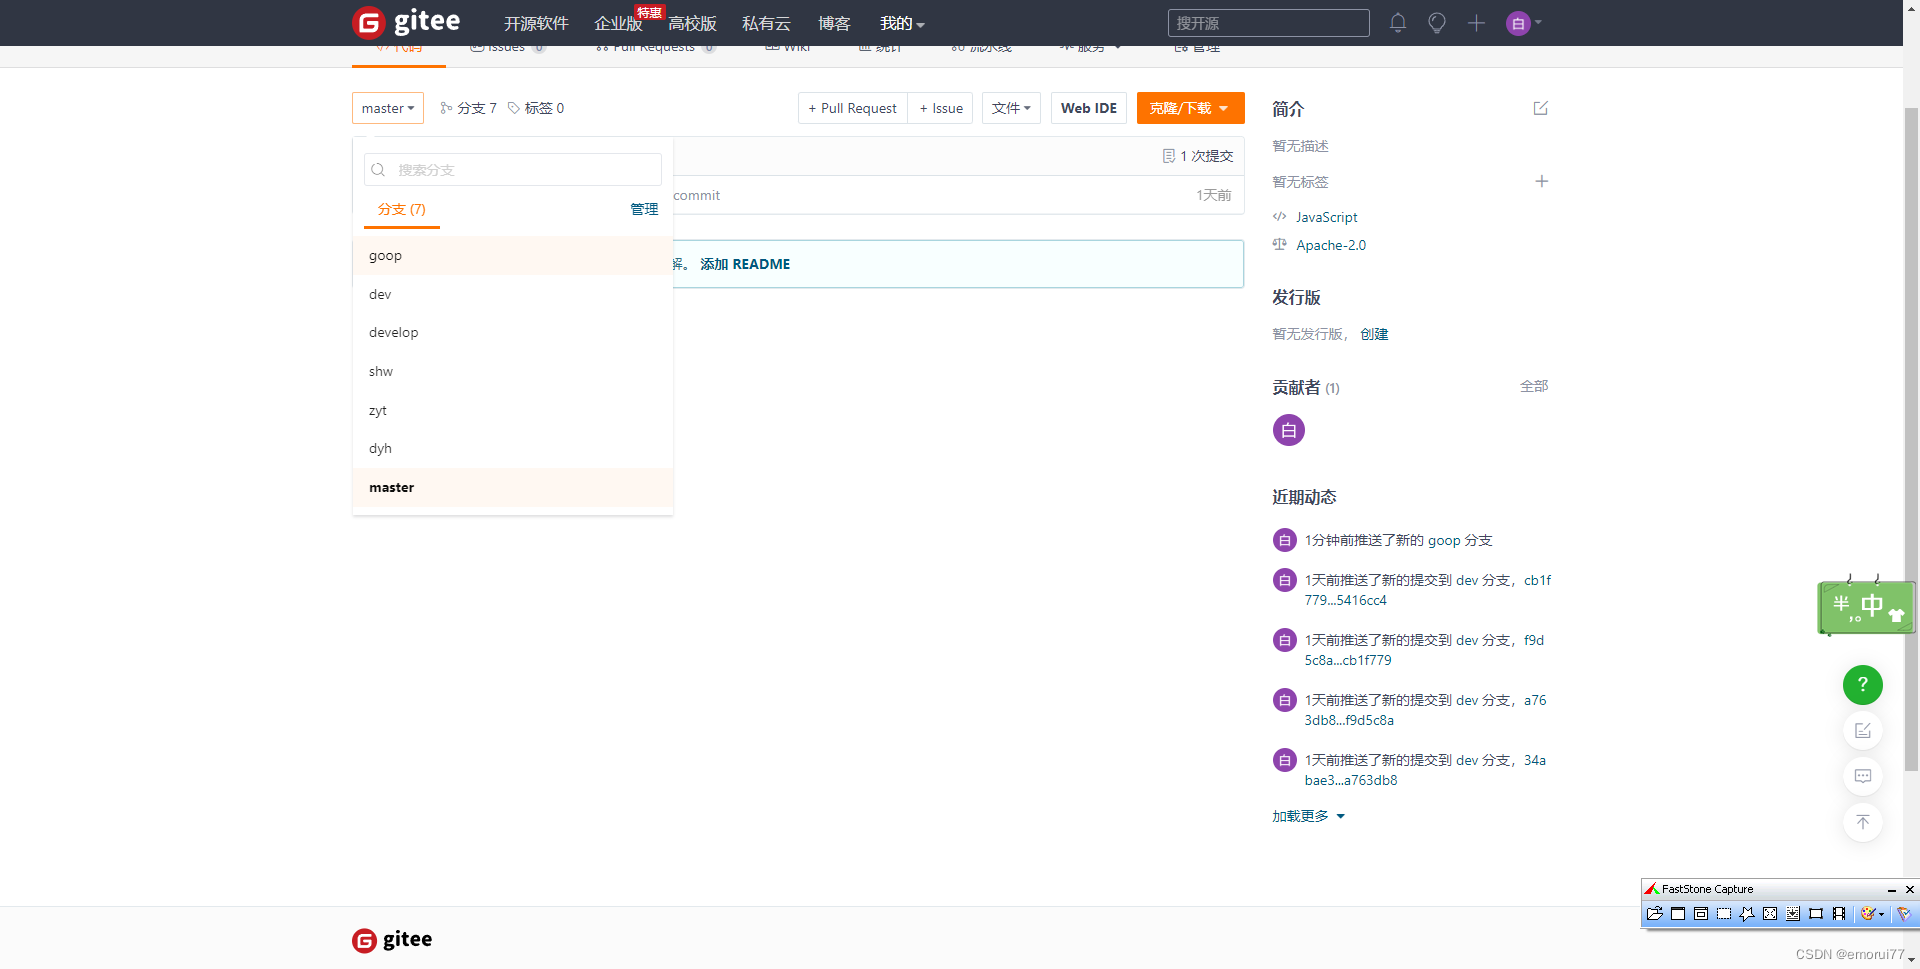Open 高校版 in top navigation
Viewport: 1920px width, 969px height.
[x=692, y=23]
